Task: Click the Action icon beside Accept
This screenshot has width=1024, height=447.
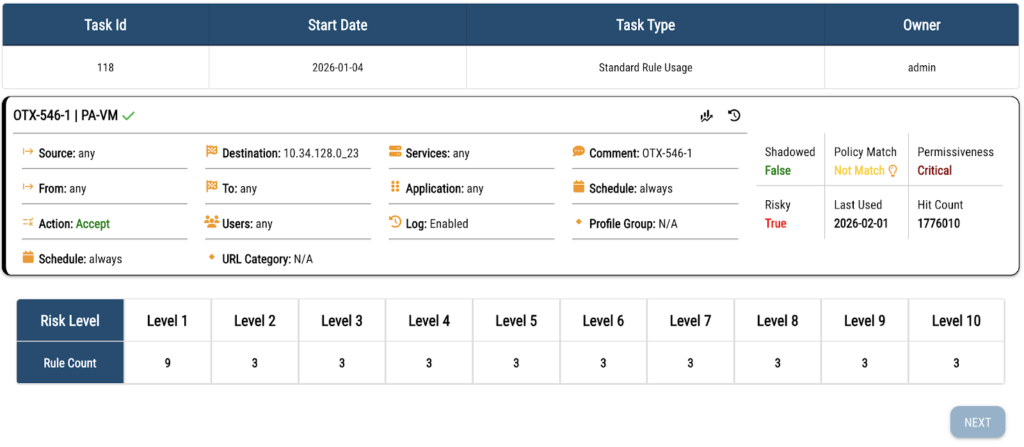Action: pyautogui.click(x=28, y=223)
